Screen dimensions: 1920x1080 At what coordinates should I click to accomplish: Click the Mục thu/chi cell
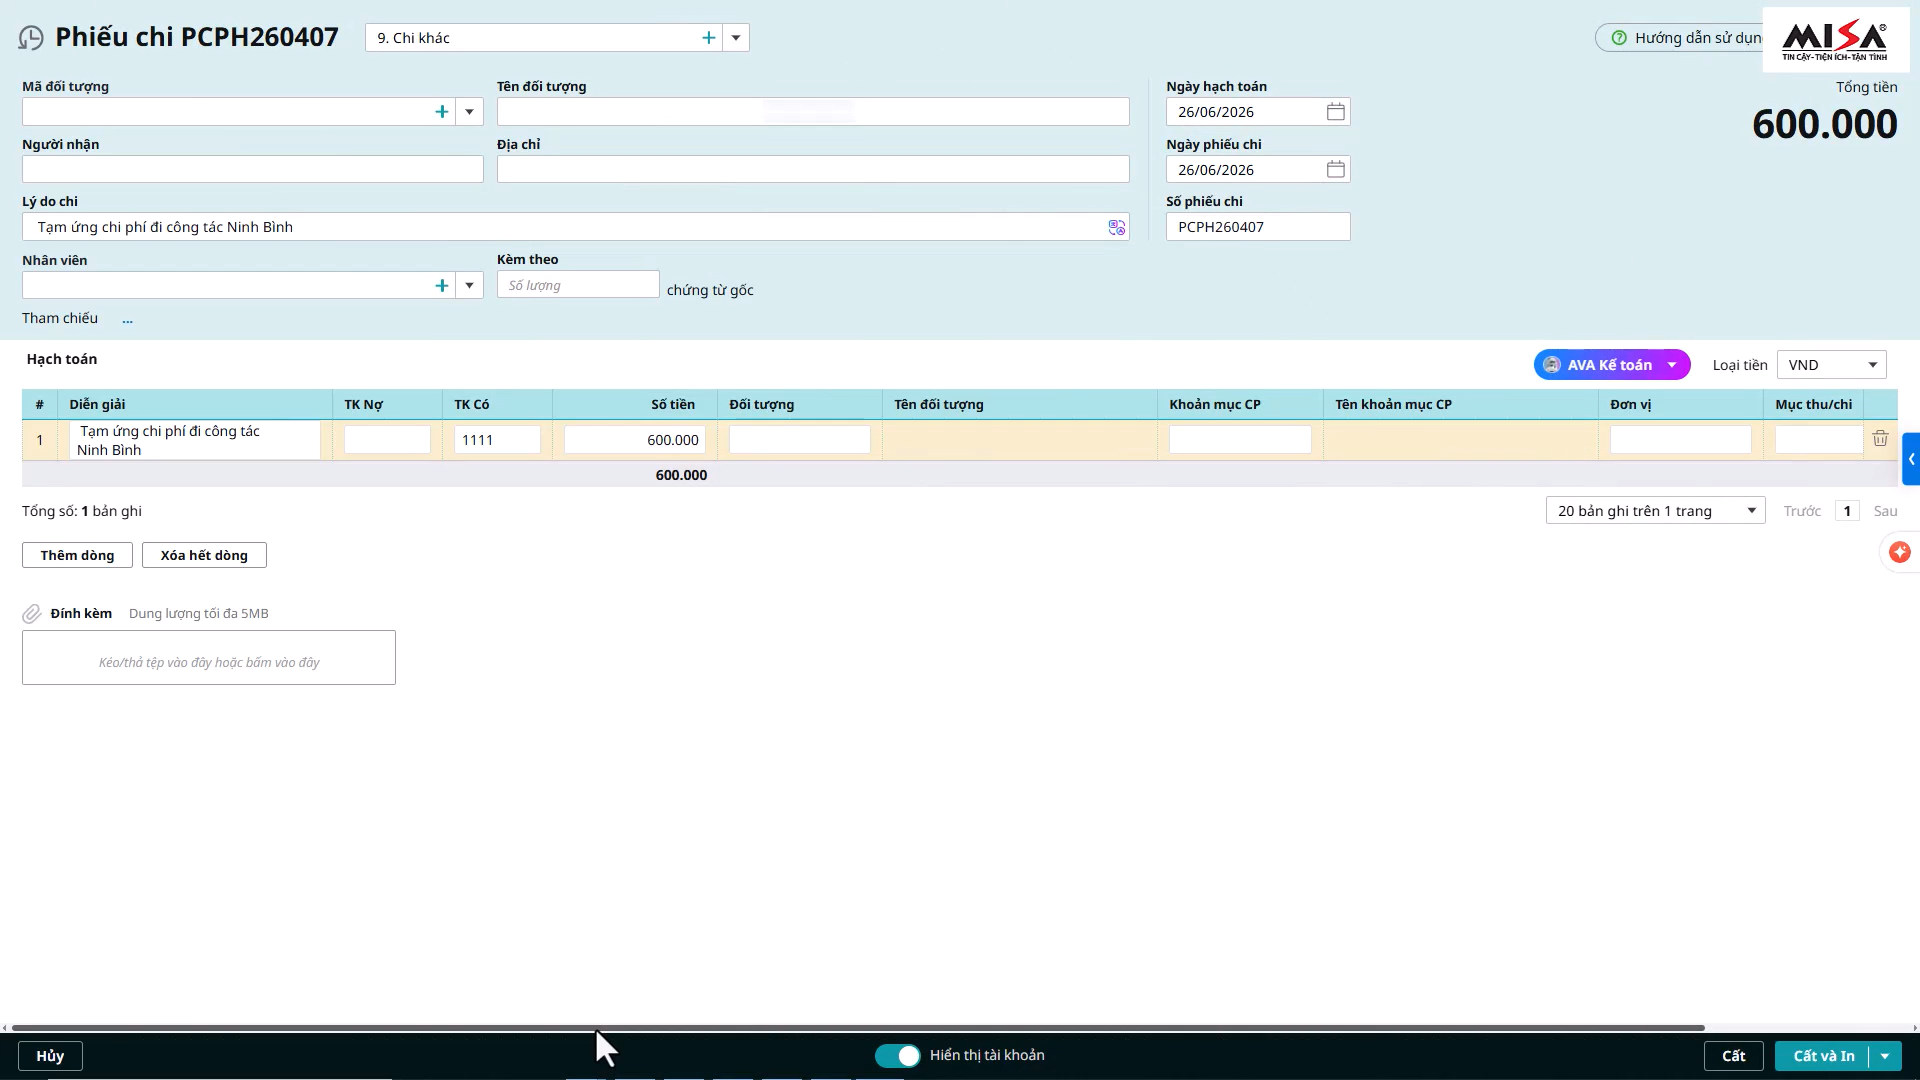(1818, 440)
